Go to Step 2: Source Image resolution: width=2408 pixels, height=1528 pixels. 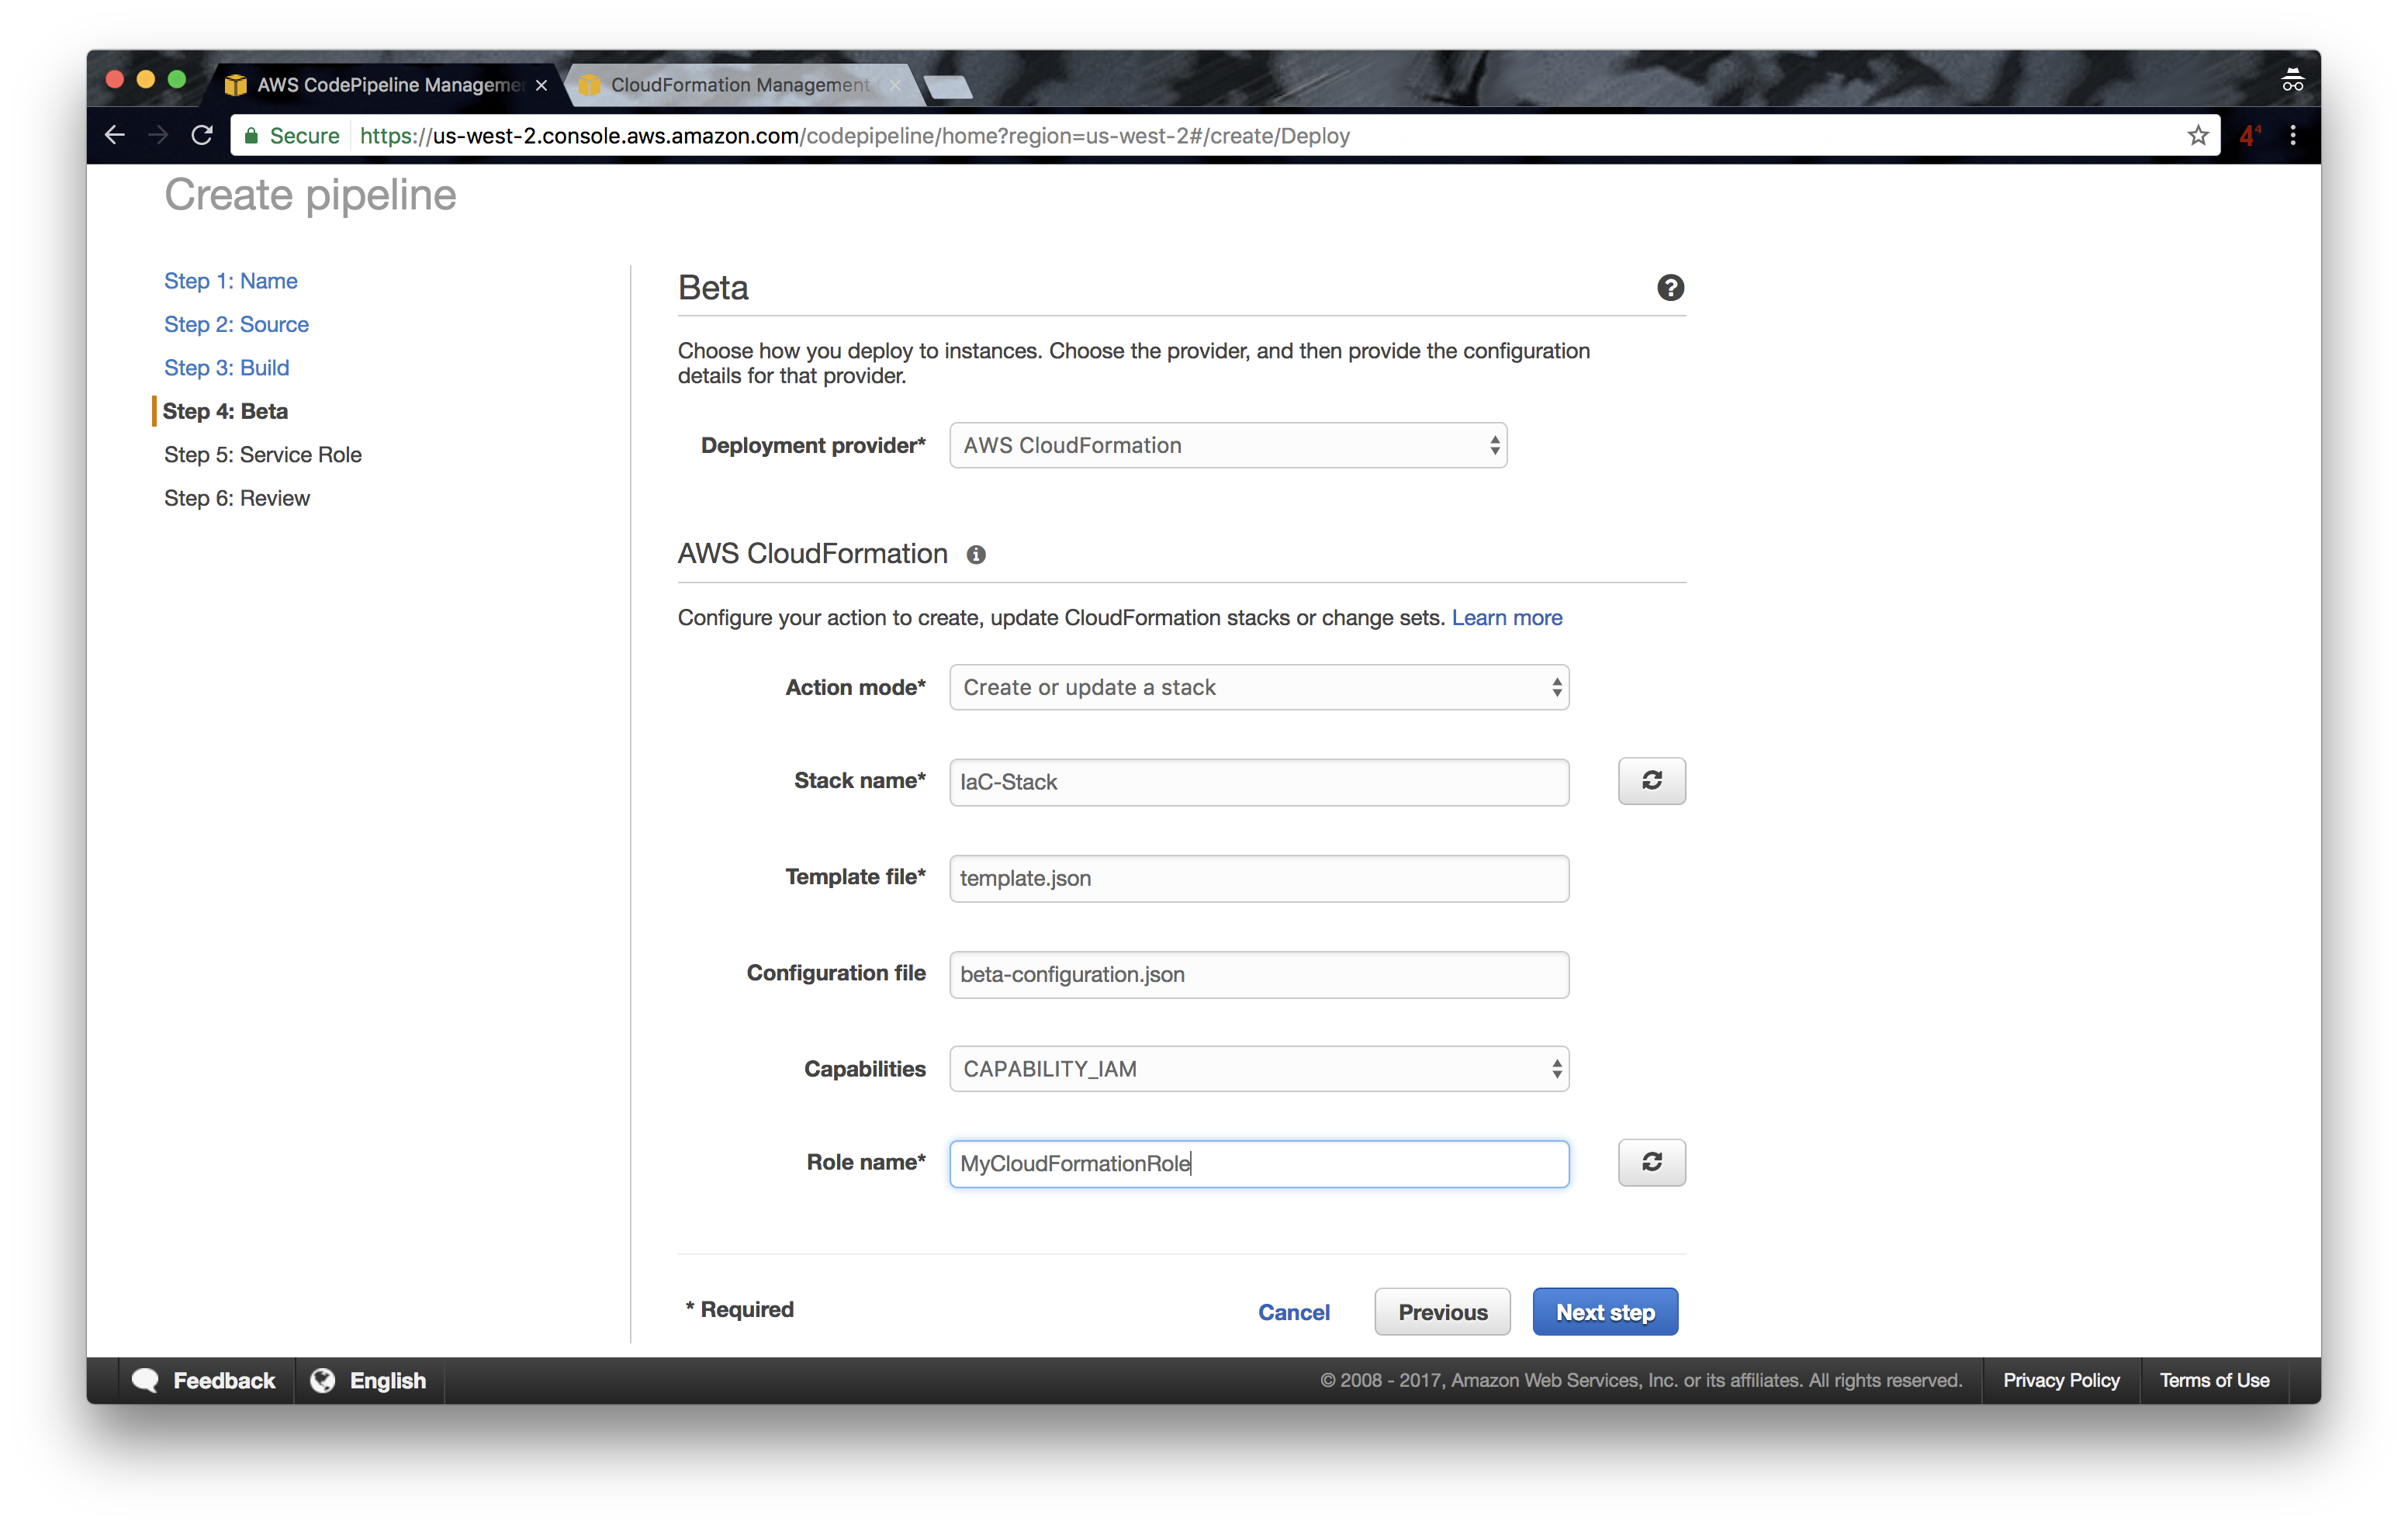(236, 324)
